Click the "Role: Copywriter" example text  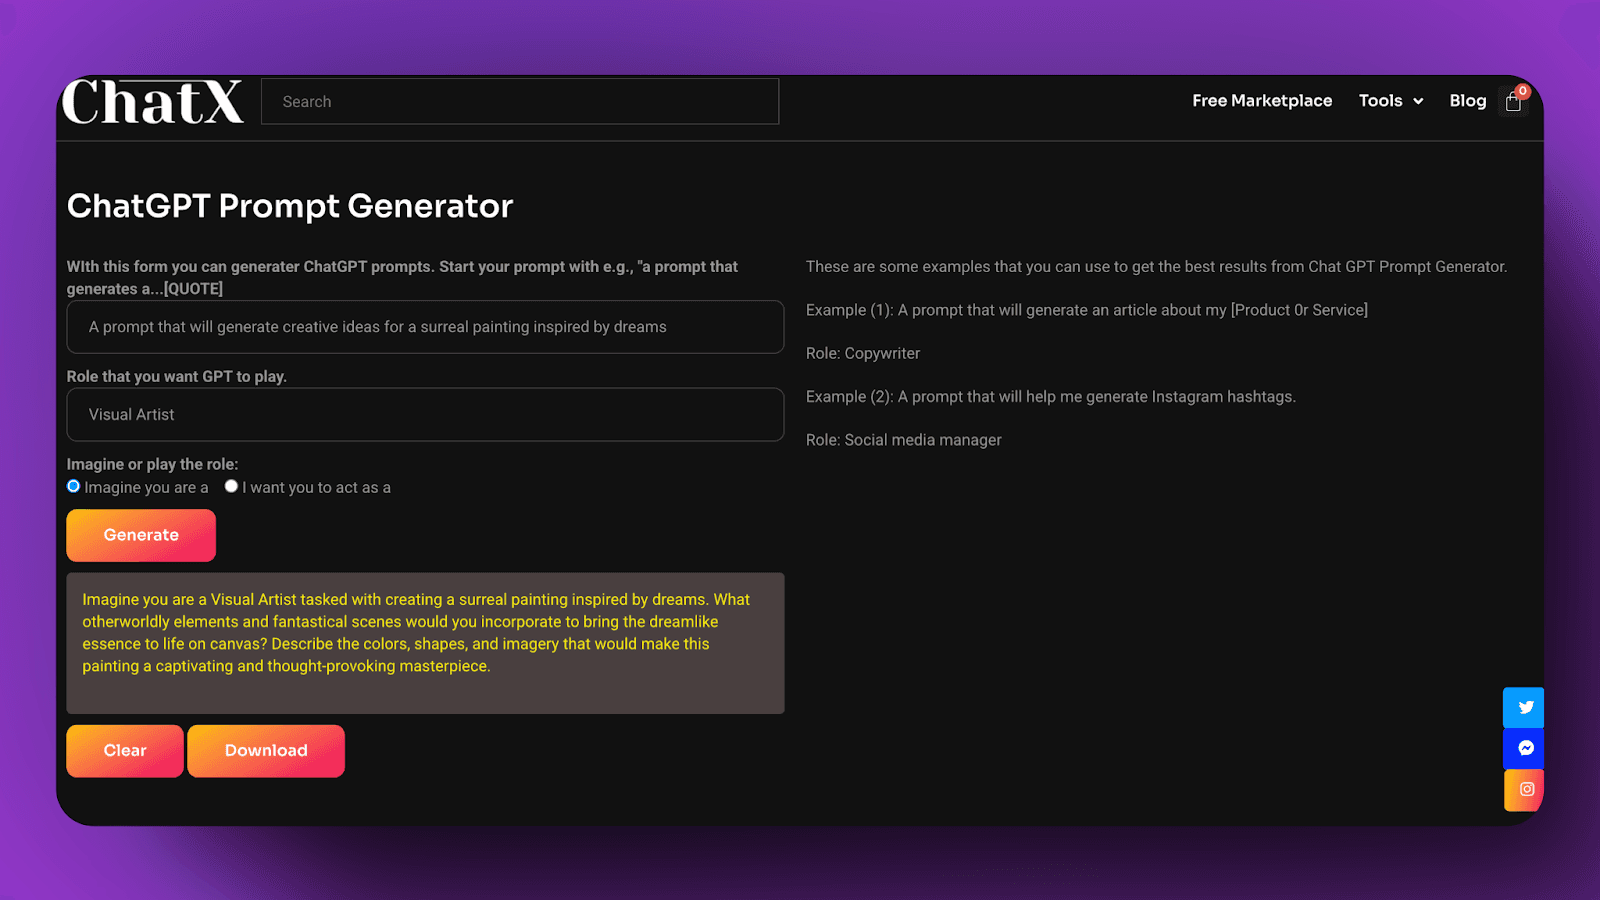click(x=863, y=353)
